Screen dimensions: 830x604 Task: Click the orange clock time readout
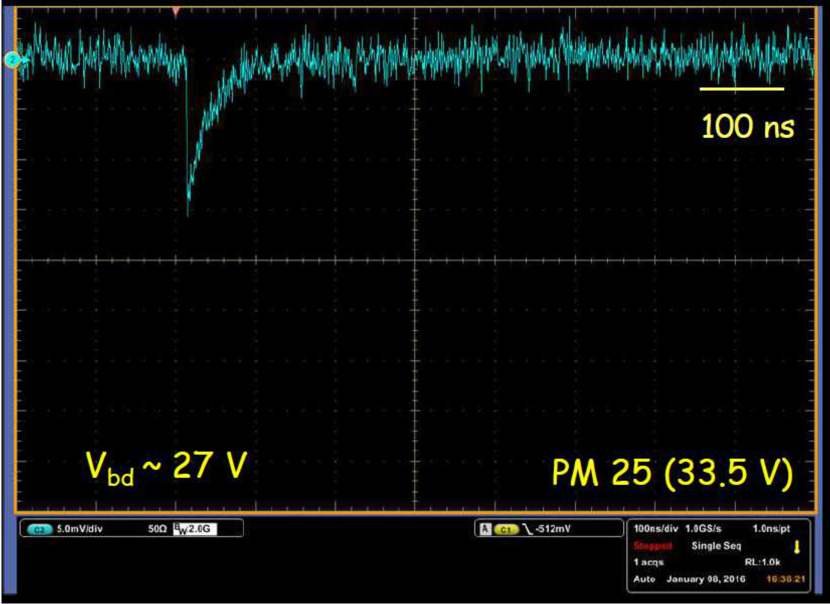(786, 579)
